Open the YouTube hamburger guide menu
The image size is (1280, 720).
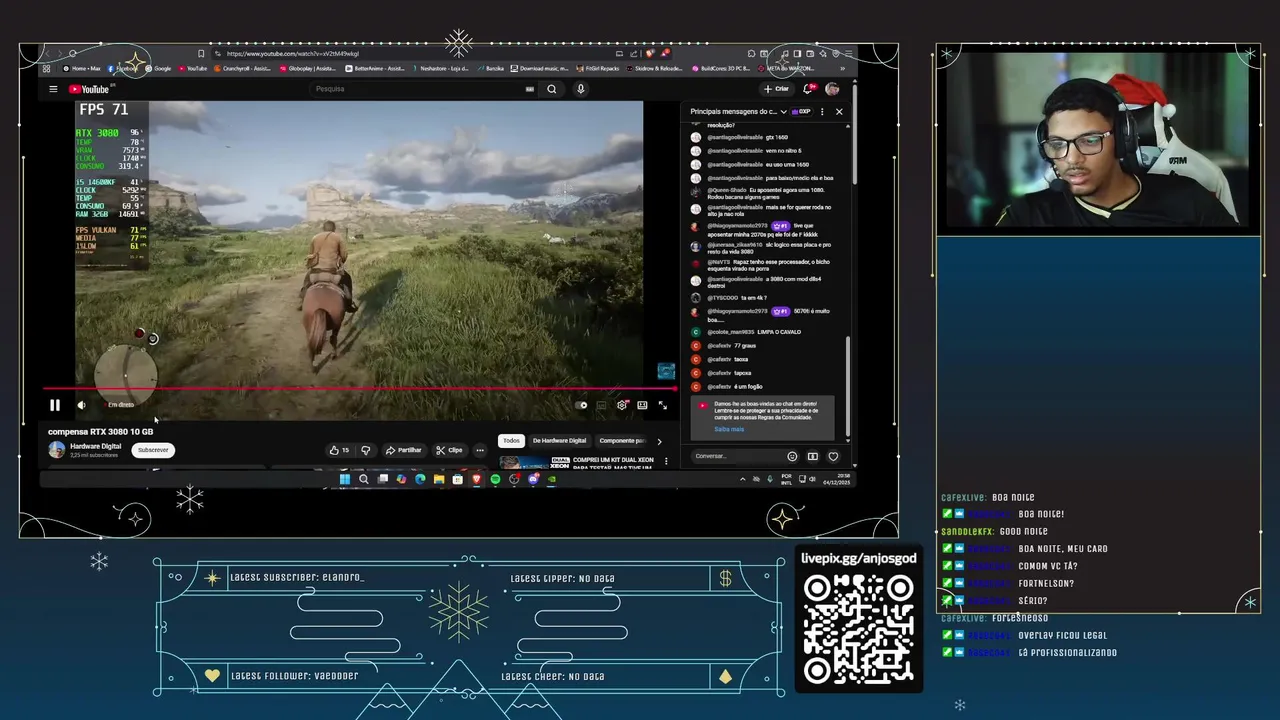(x=53, y=89)
